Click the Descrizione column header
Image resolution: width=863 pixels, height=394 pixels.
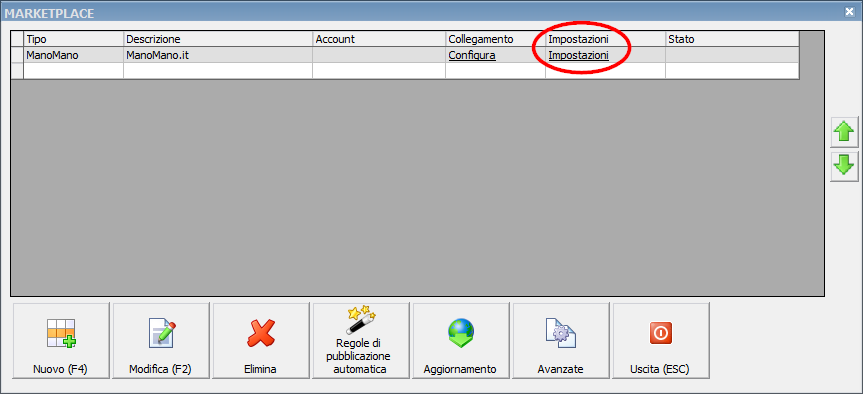click(218, 39)
